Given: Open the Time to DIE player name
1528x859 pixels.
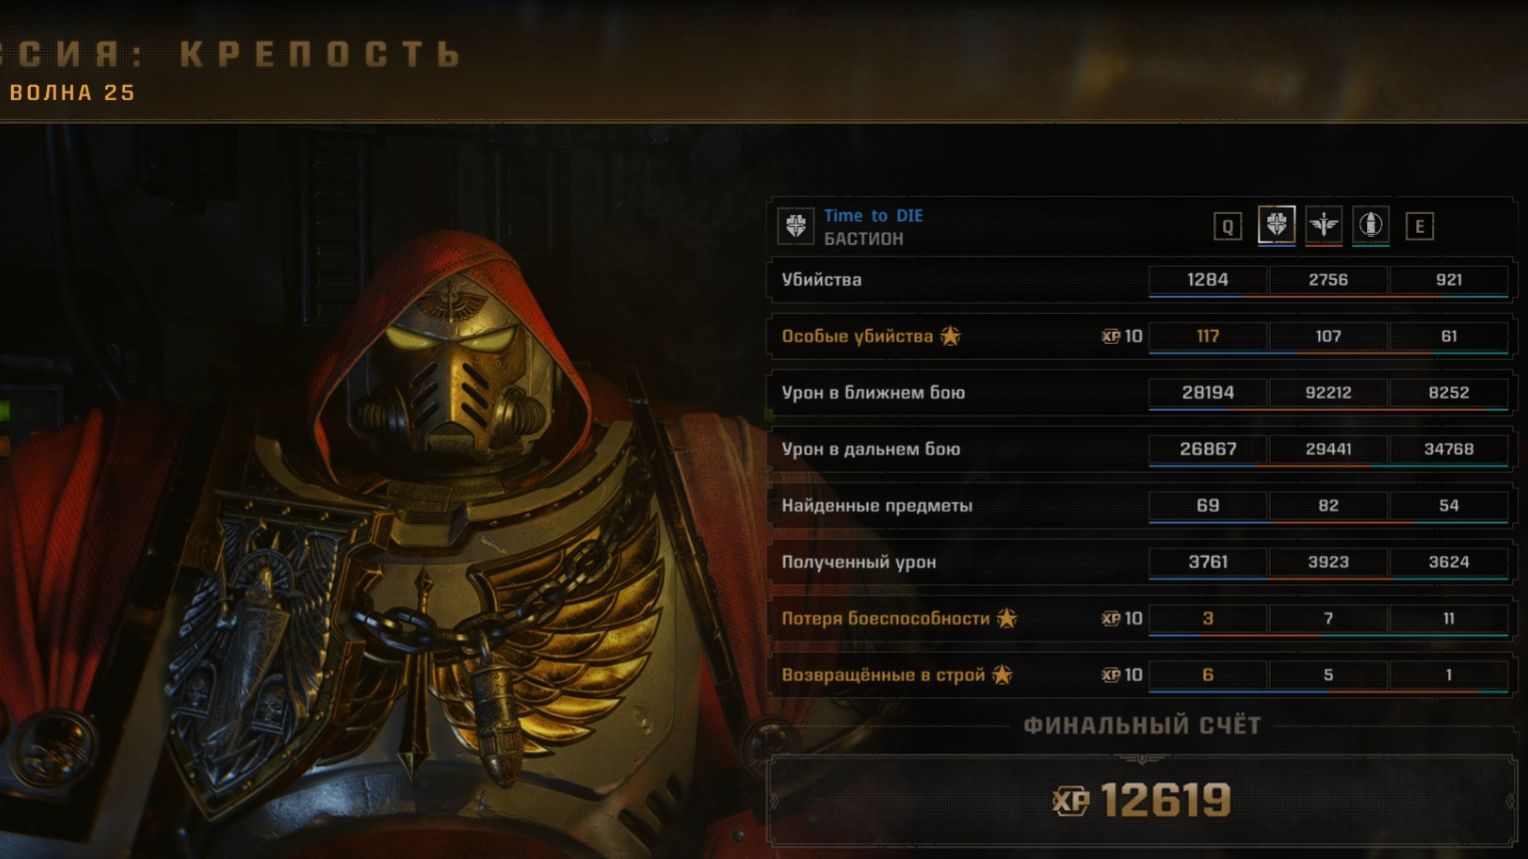Looking at the screenshot, I should point(873,215).
